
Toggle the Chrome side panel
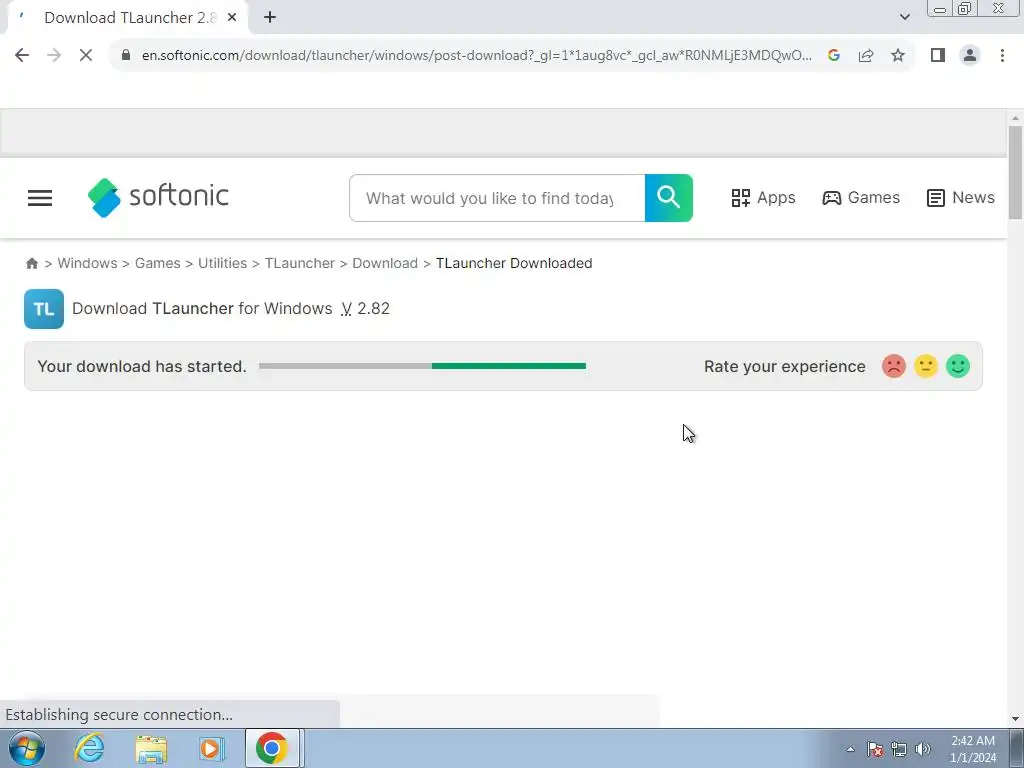tap(938, 56)
